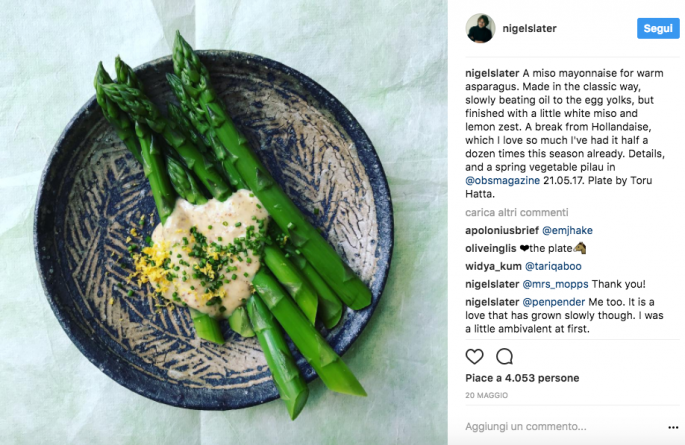Visit the oliveinglis commenter profile
This screenshot has height=445, width=685.
[491, 248]
